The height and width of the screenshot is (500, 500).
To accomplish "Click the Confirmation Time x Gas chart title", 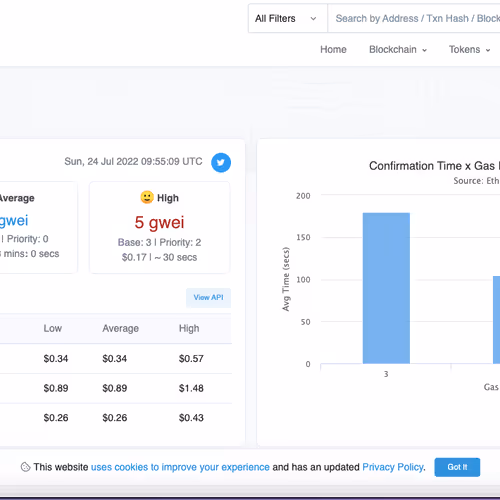I will pyautogui.click(x=434, y=166).
